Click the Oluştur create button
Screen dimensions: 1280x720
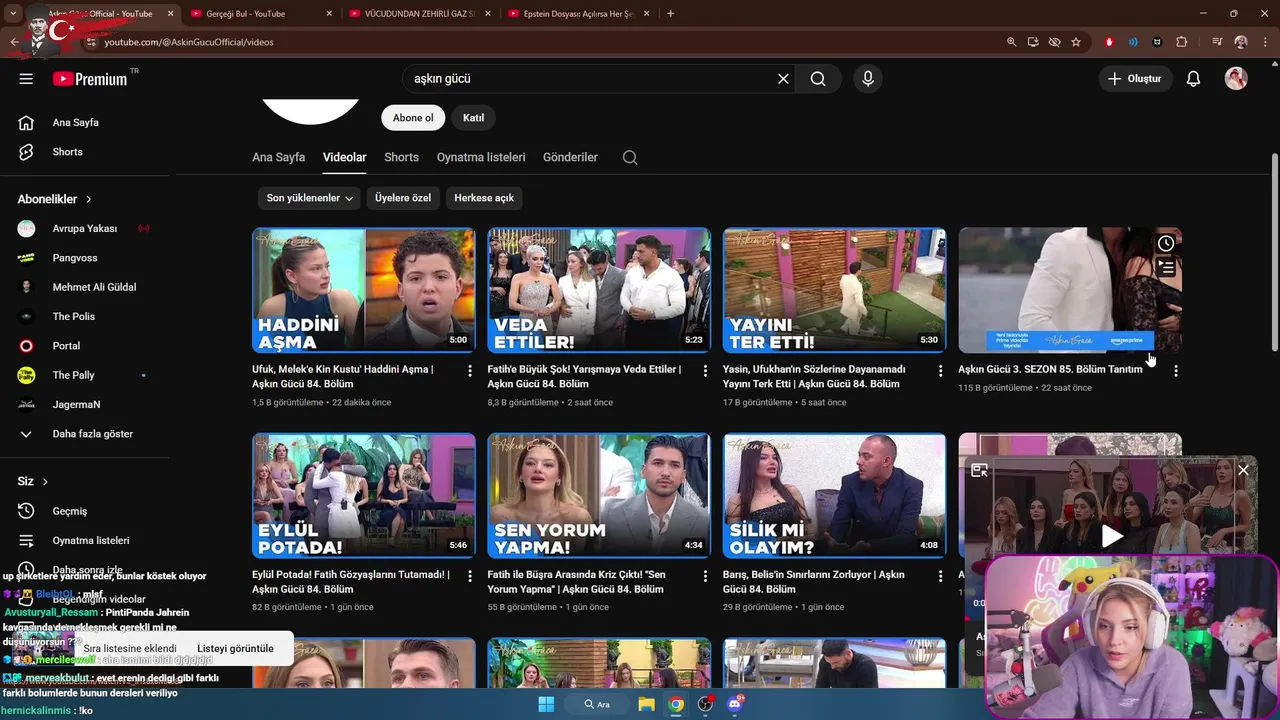pos(1135,79)
